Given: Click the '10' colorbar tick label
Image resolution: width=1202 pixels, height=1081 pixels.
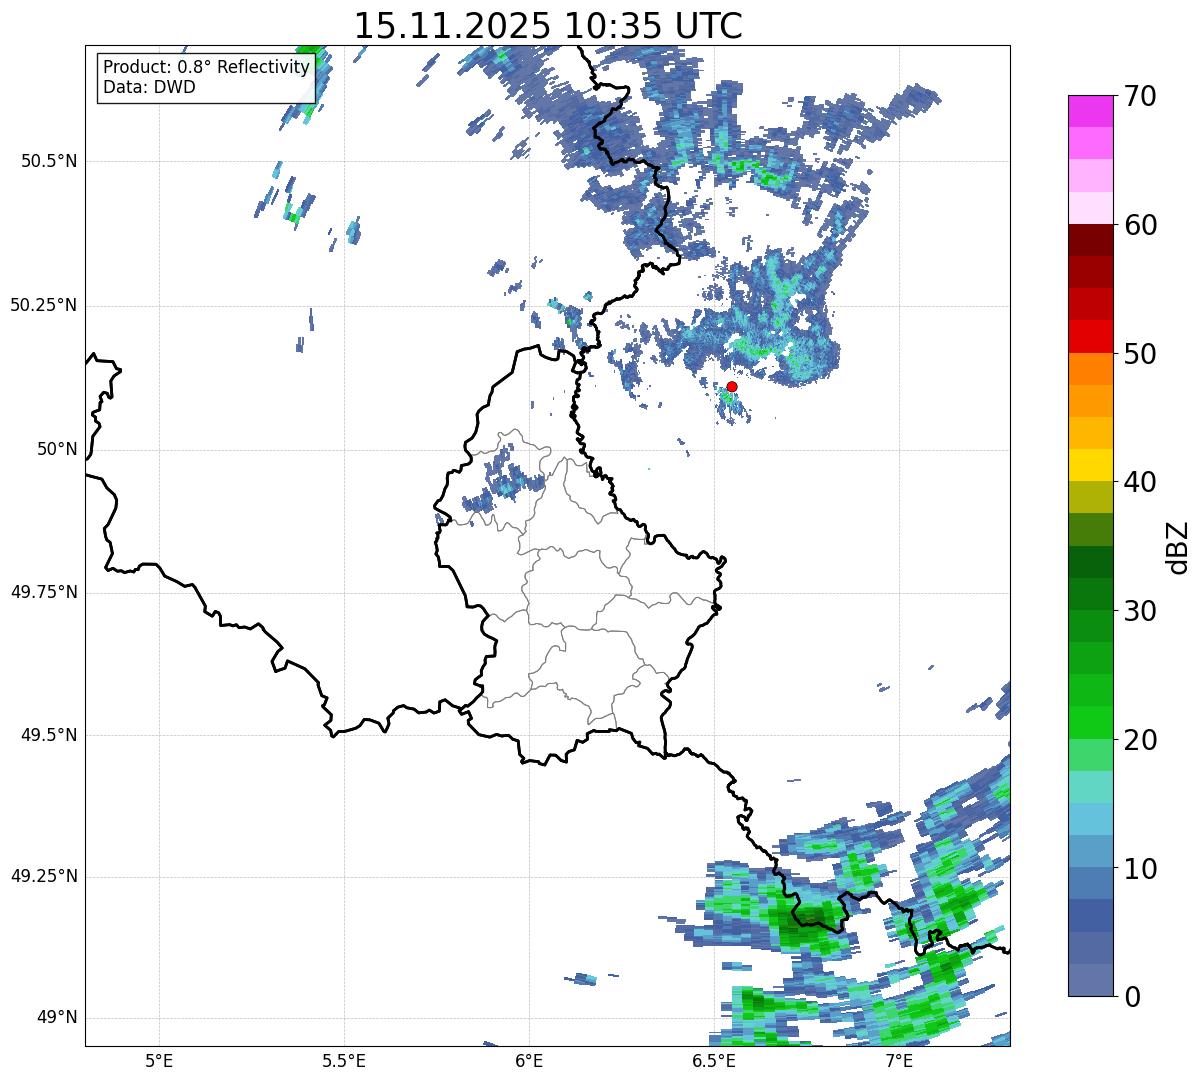Looking at the screenshot, I should pyautogui.click(x=1143, y=869).
